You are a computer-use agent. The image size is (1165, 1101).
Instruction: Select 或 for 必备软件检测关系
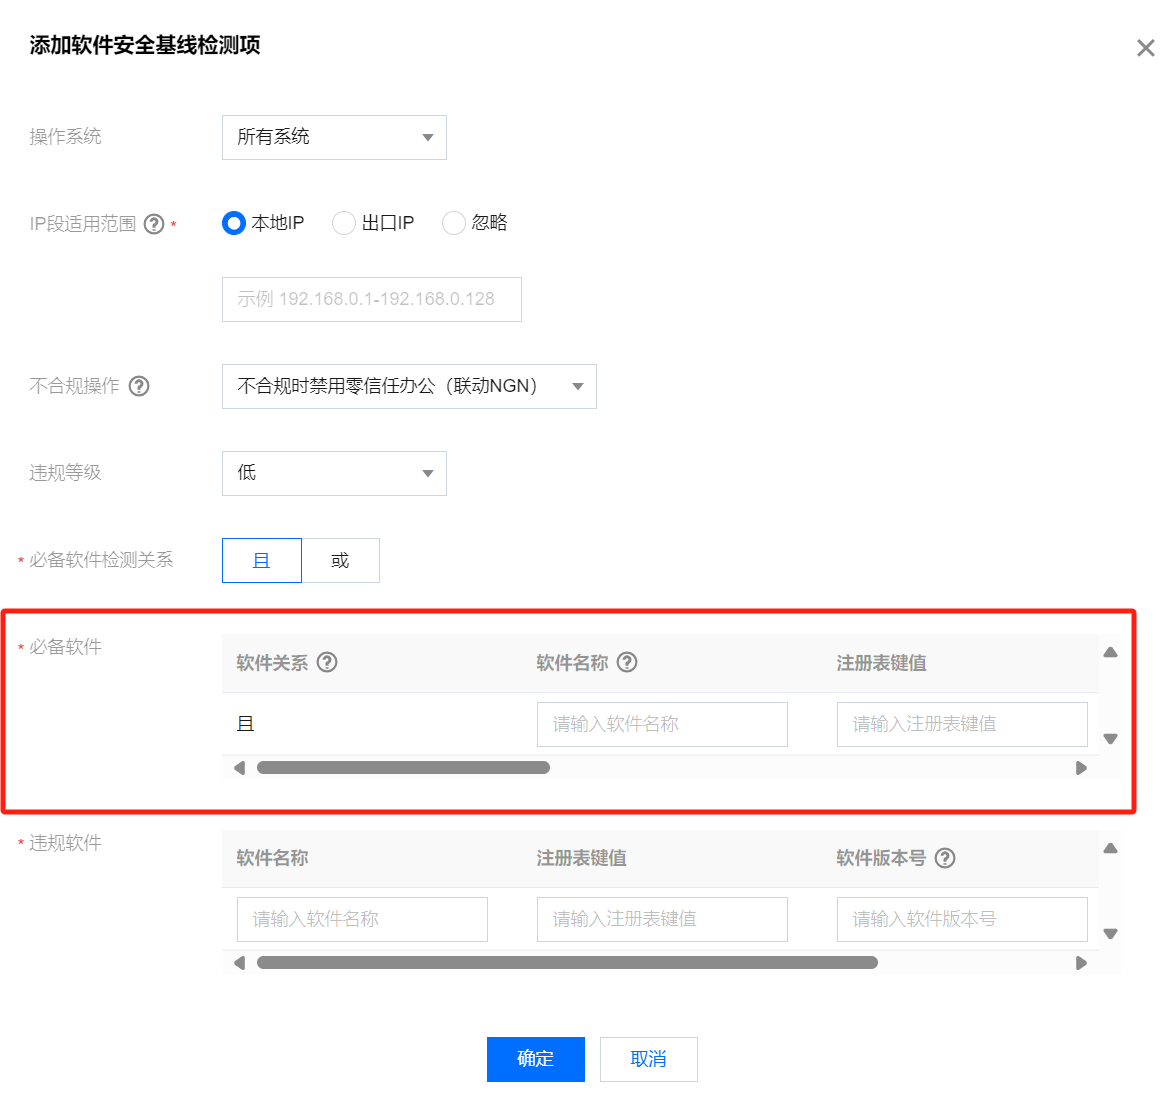[340, 560]
